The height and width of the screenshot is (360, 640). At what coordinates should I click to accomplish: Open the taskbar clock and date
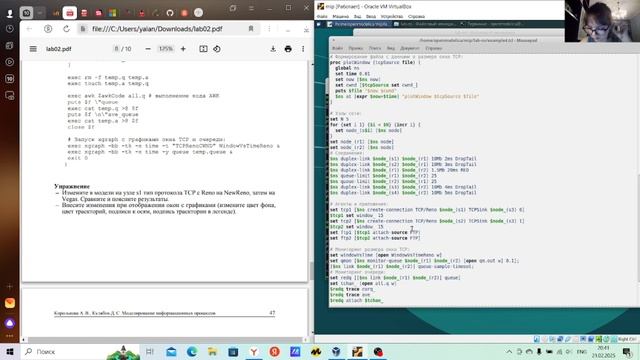[x=603, y=351]
